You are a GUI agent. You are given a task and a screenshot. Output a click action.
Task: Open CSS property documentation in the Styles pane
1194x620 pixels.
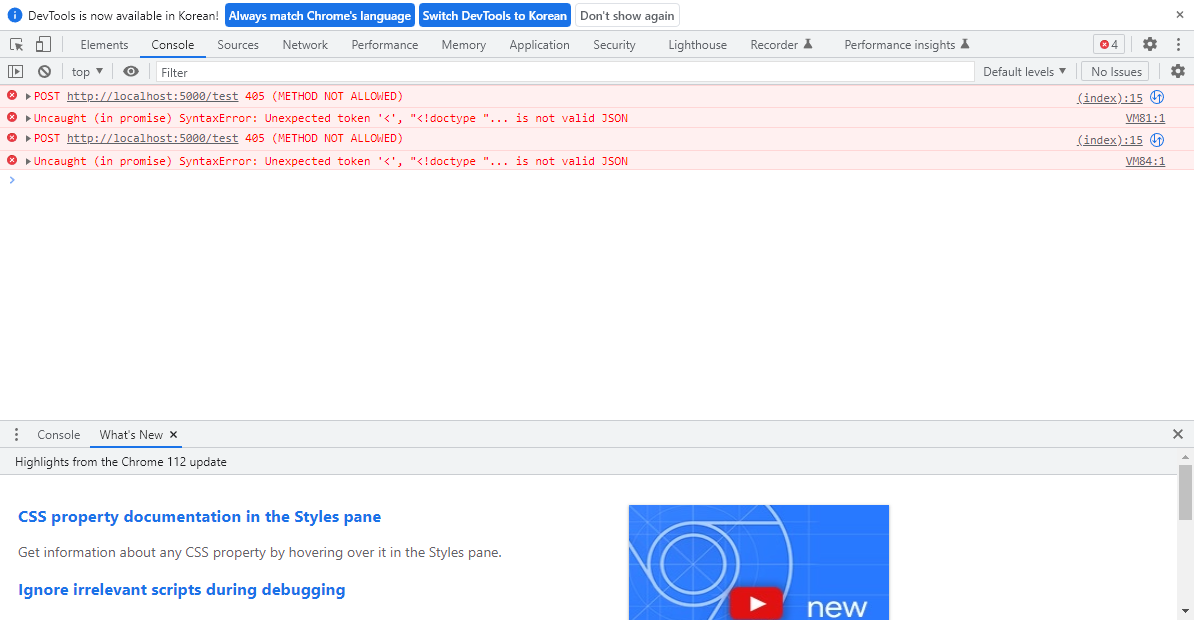point(200,516)
